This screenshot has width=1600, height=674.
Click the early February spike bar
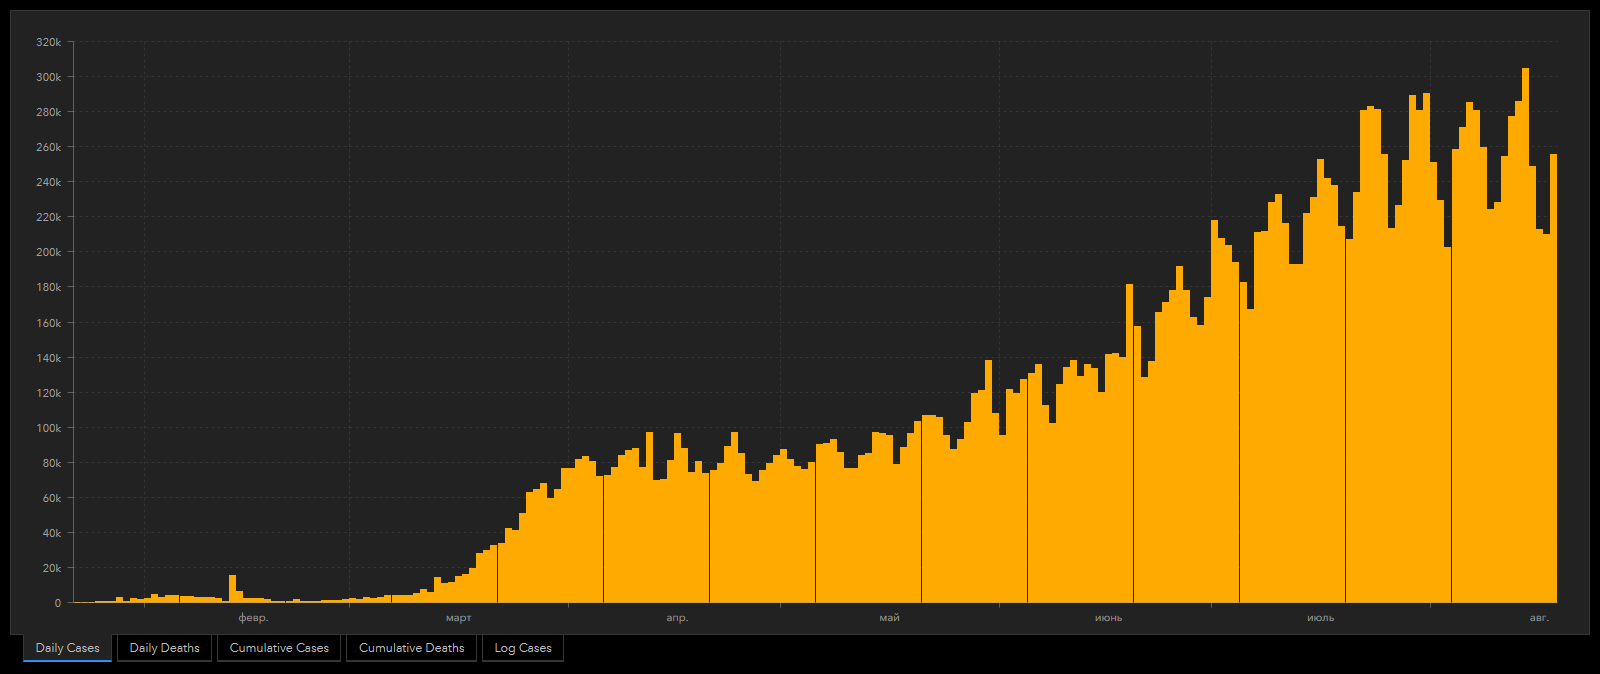[x=232, y=589]
